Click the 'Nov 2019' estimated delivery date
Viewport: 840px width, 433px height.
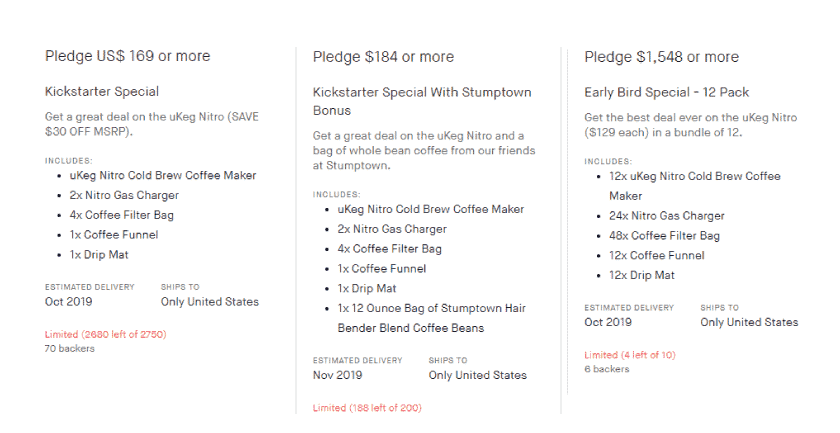[x=340, y=375]
